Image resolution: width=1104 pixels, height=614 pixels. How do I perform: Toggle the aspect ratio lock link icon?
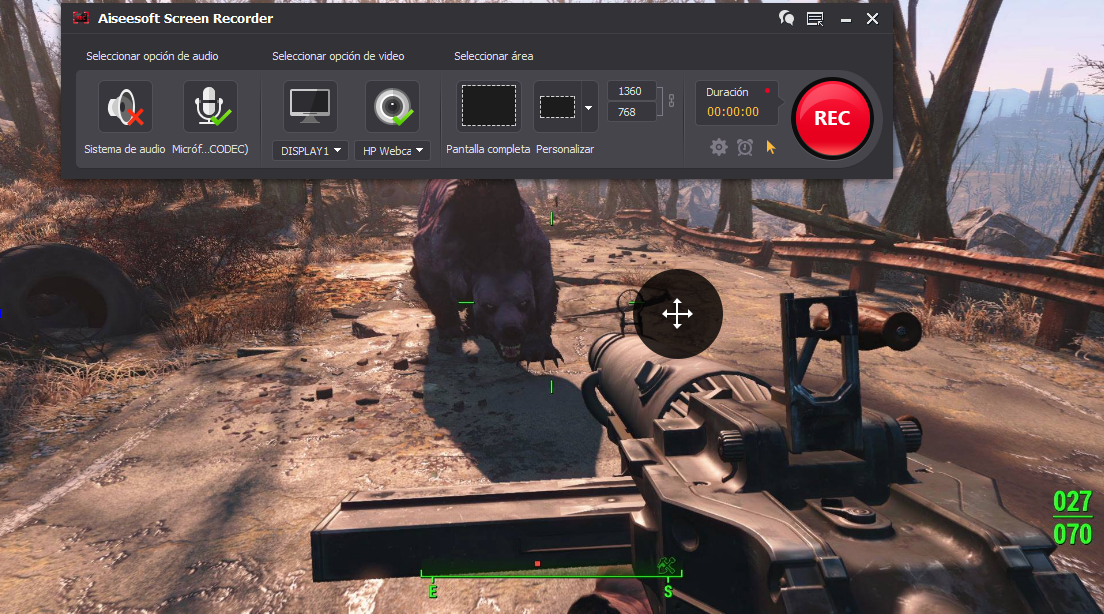(x=671, y=101)
